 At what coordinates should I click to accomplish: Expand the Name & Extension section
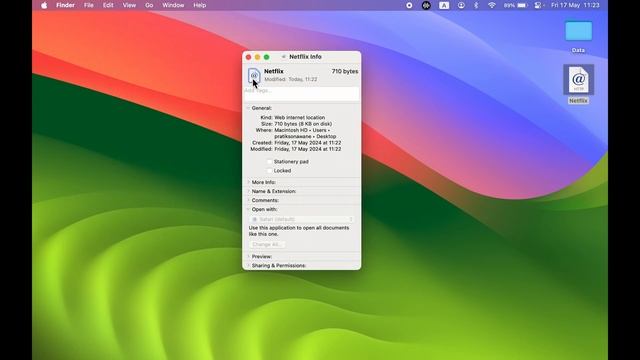pyautogui.click(x=248, y=191)
